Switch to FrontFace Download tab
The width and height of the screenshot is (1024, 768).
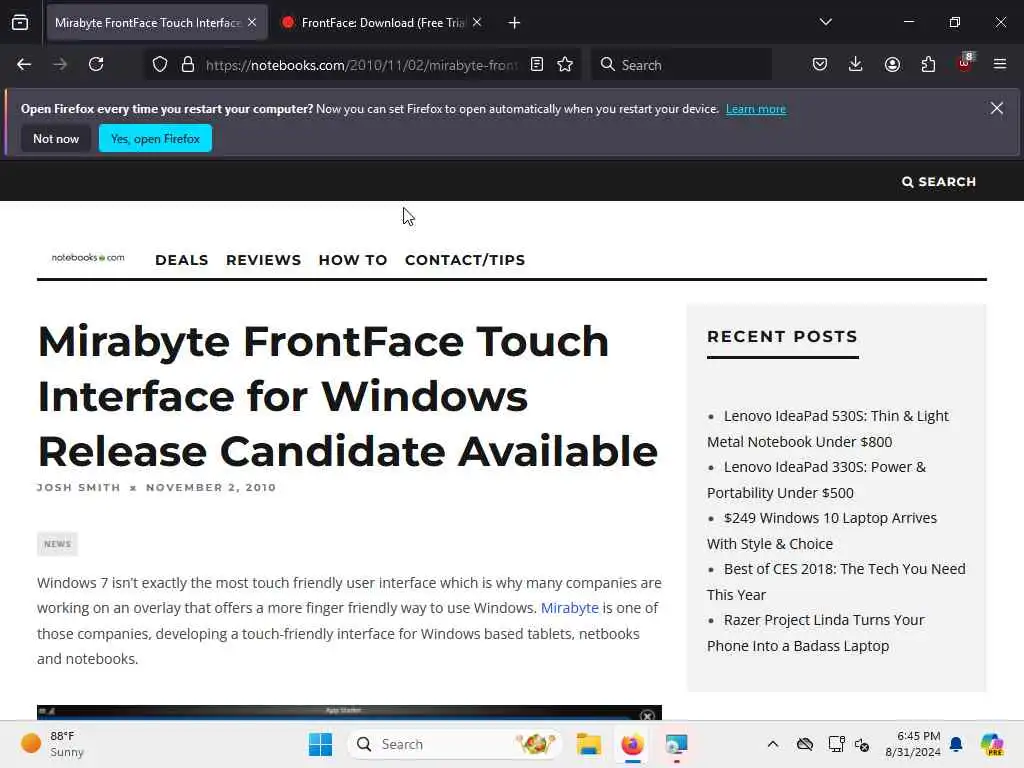[382, 23]
